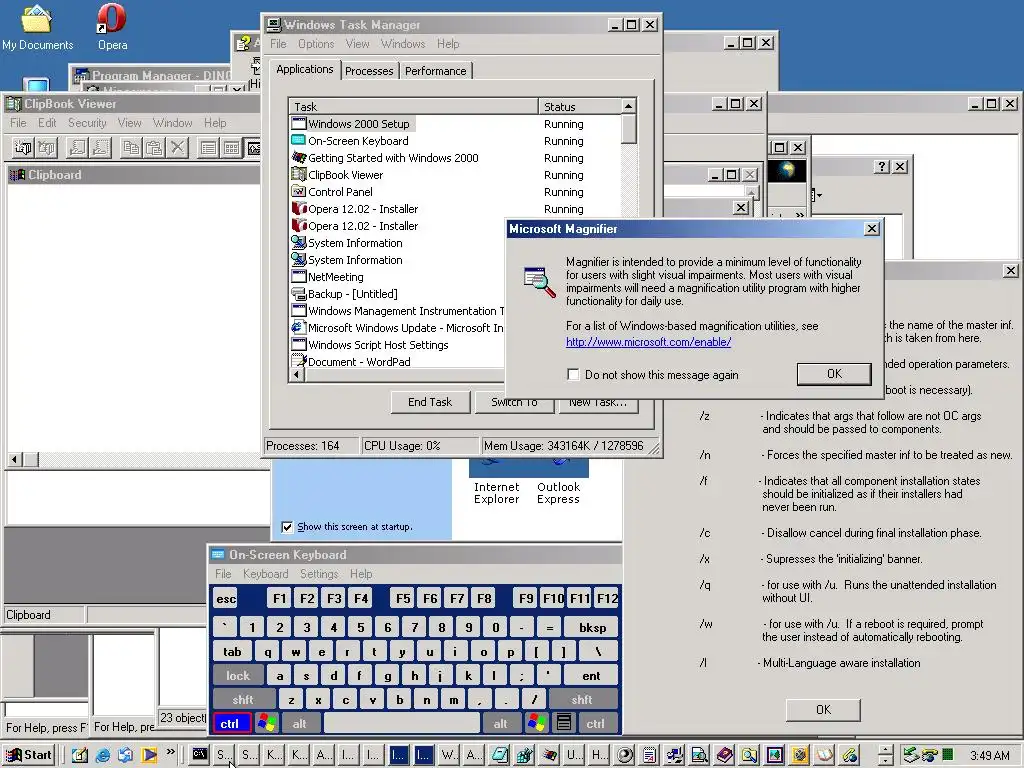Switch ClipBook to Thumbnails view icon

tap(231, 148)
